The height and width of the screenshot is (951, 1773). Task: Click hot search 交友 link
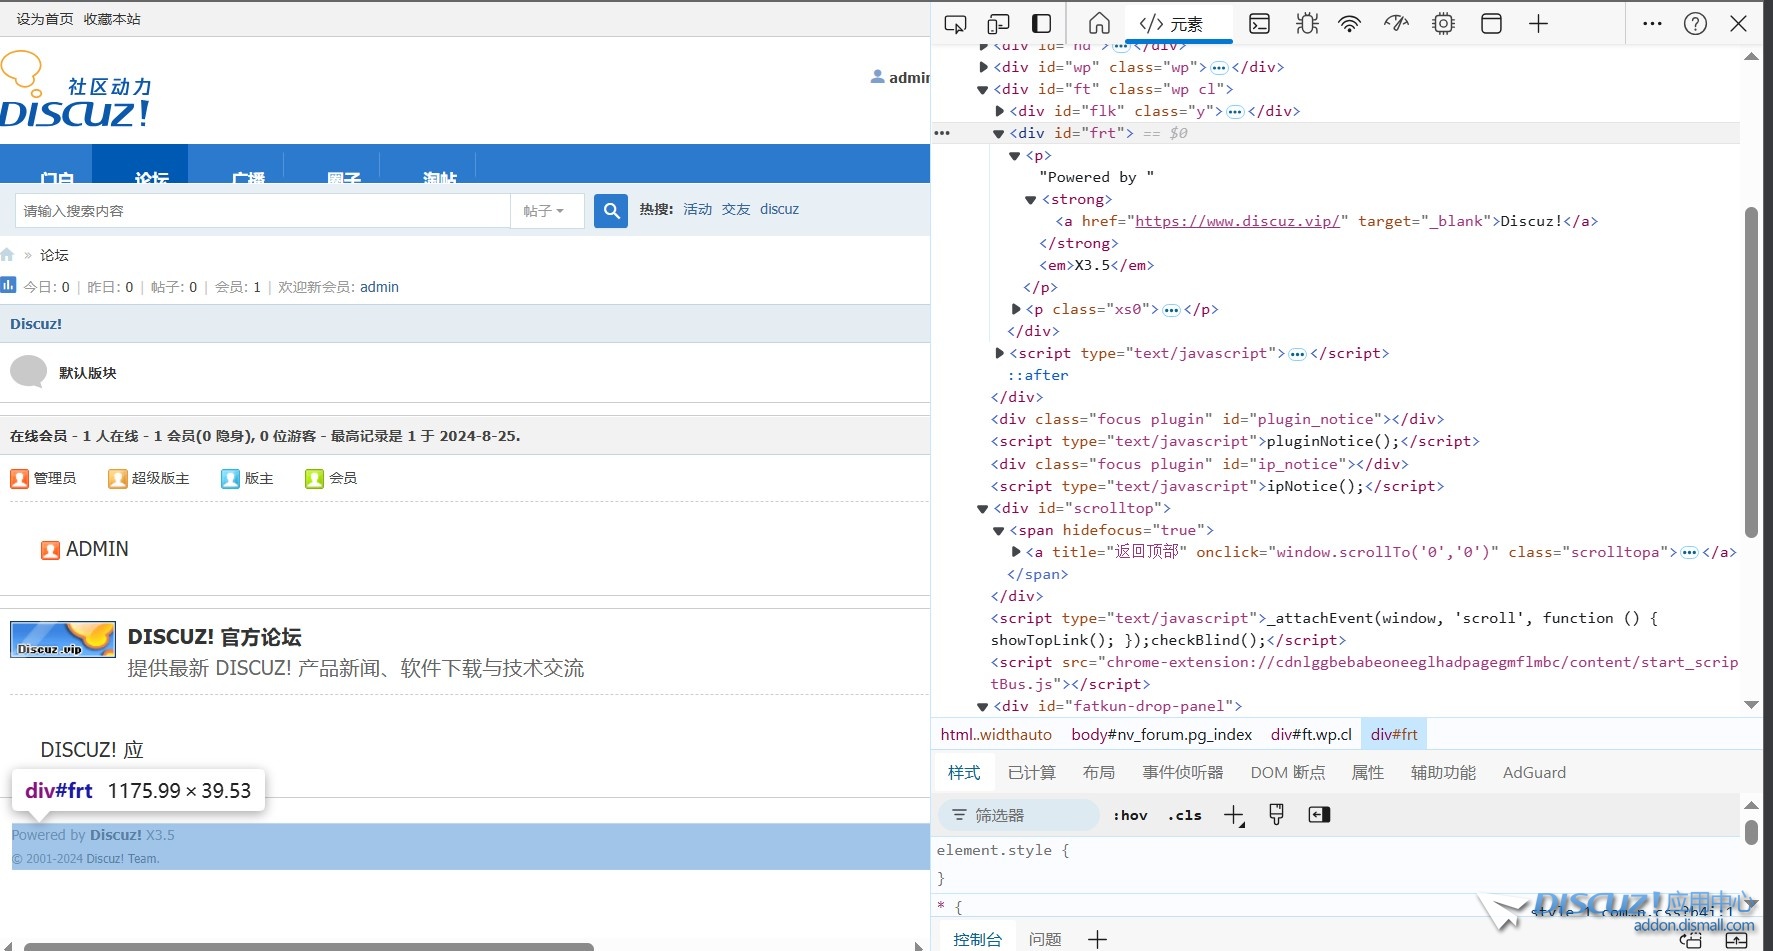click(x=736, y=209)
